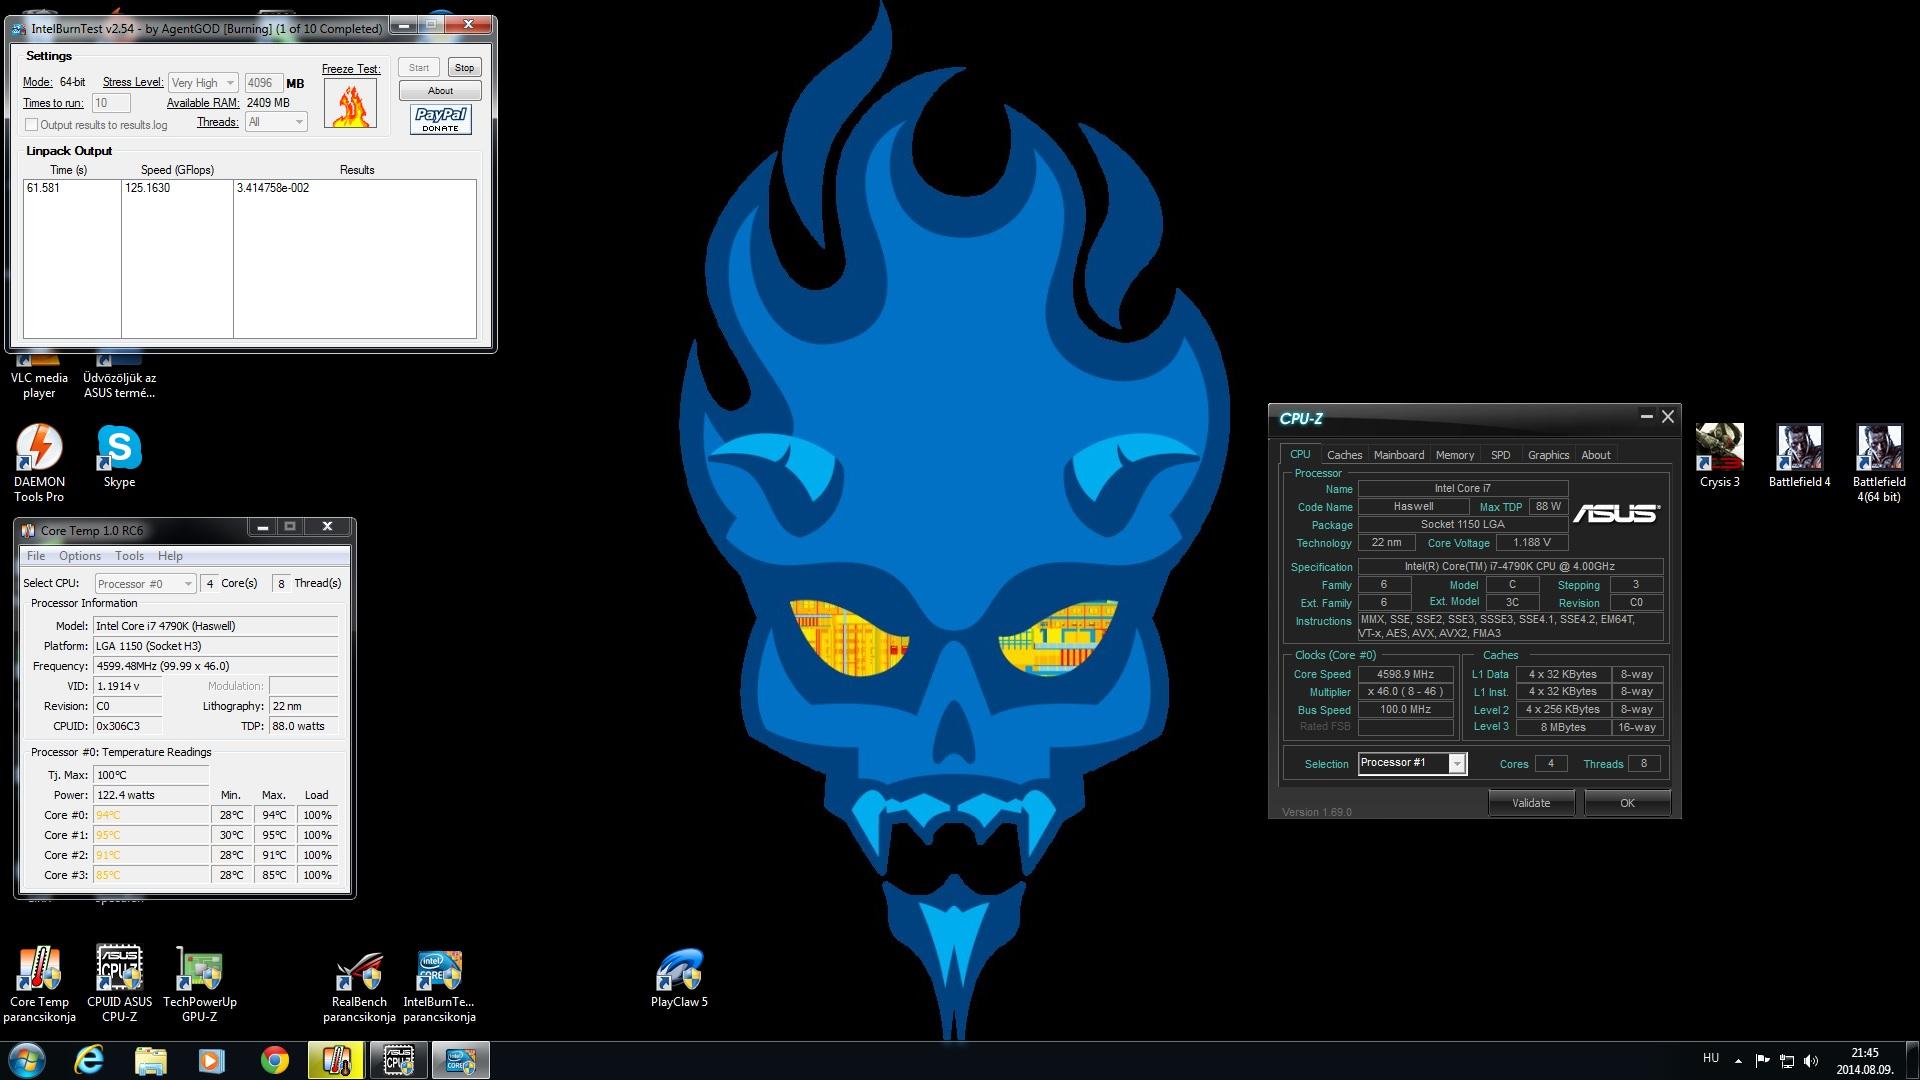The height and width of the screenshot is (1080, 1920).
Task: Open DAEMON Tools Pro shortcut
Action: [39, 450]
